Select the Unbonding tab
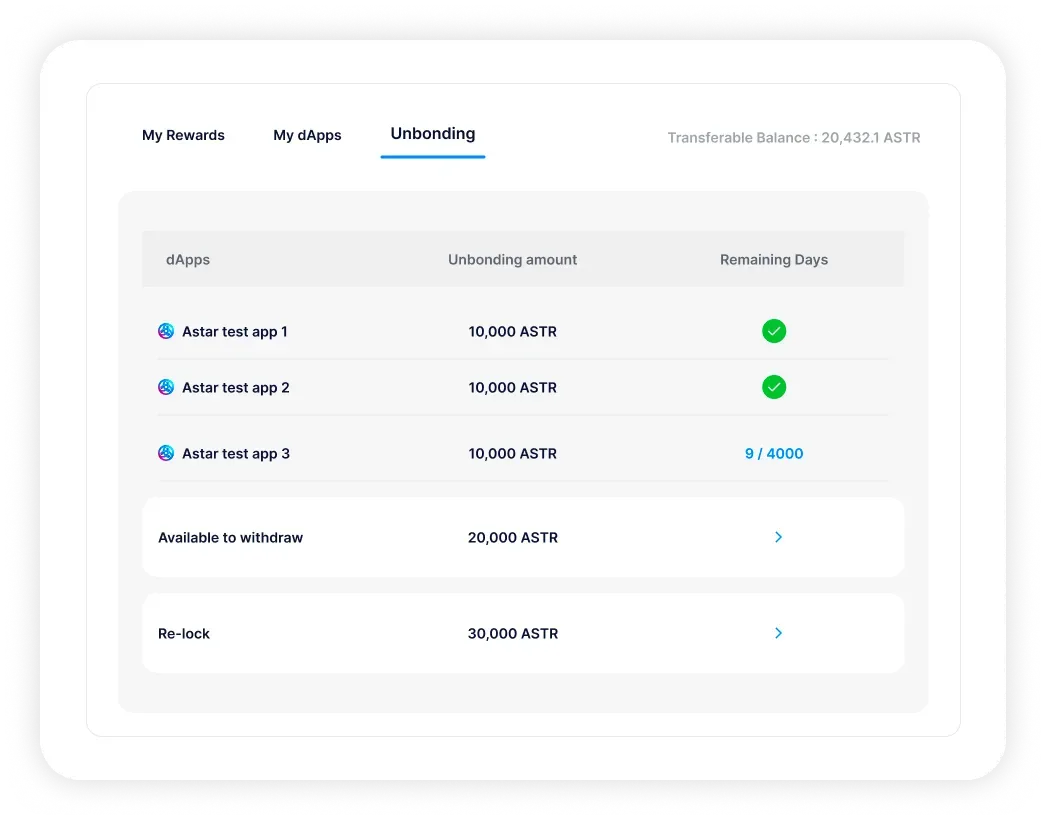 coord(433,133)
